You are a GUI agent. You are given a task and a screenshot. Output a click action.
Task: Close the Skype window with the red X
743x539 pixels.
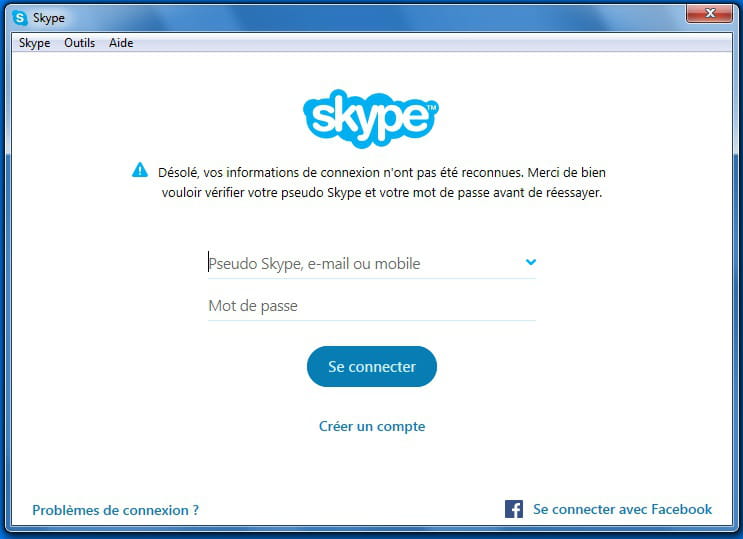[709, 13]
